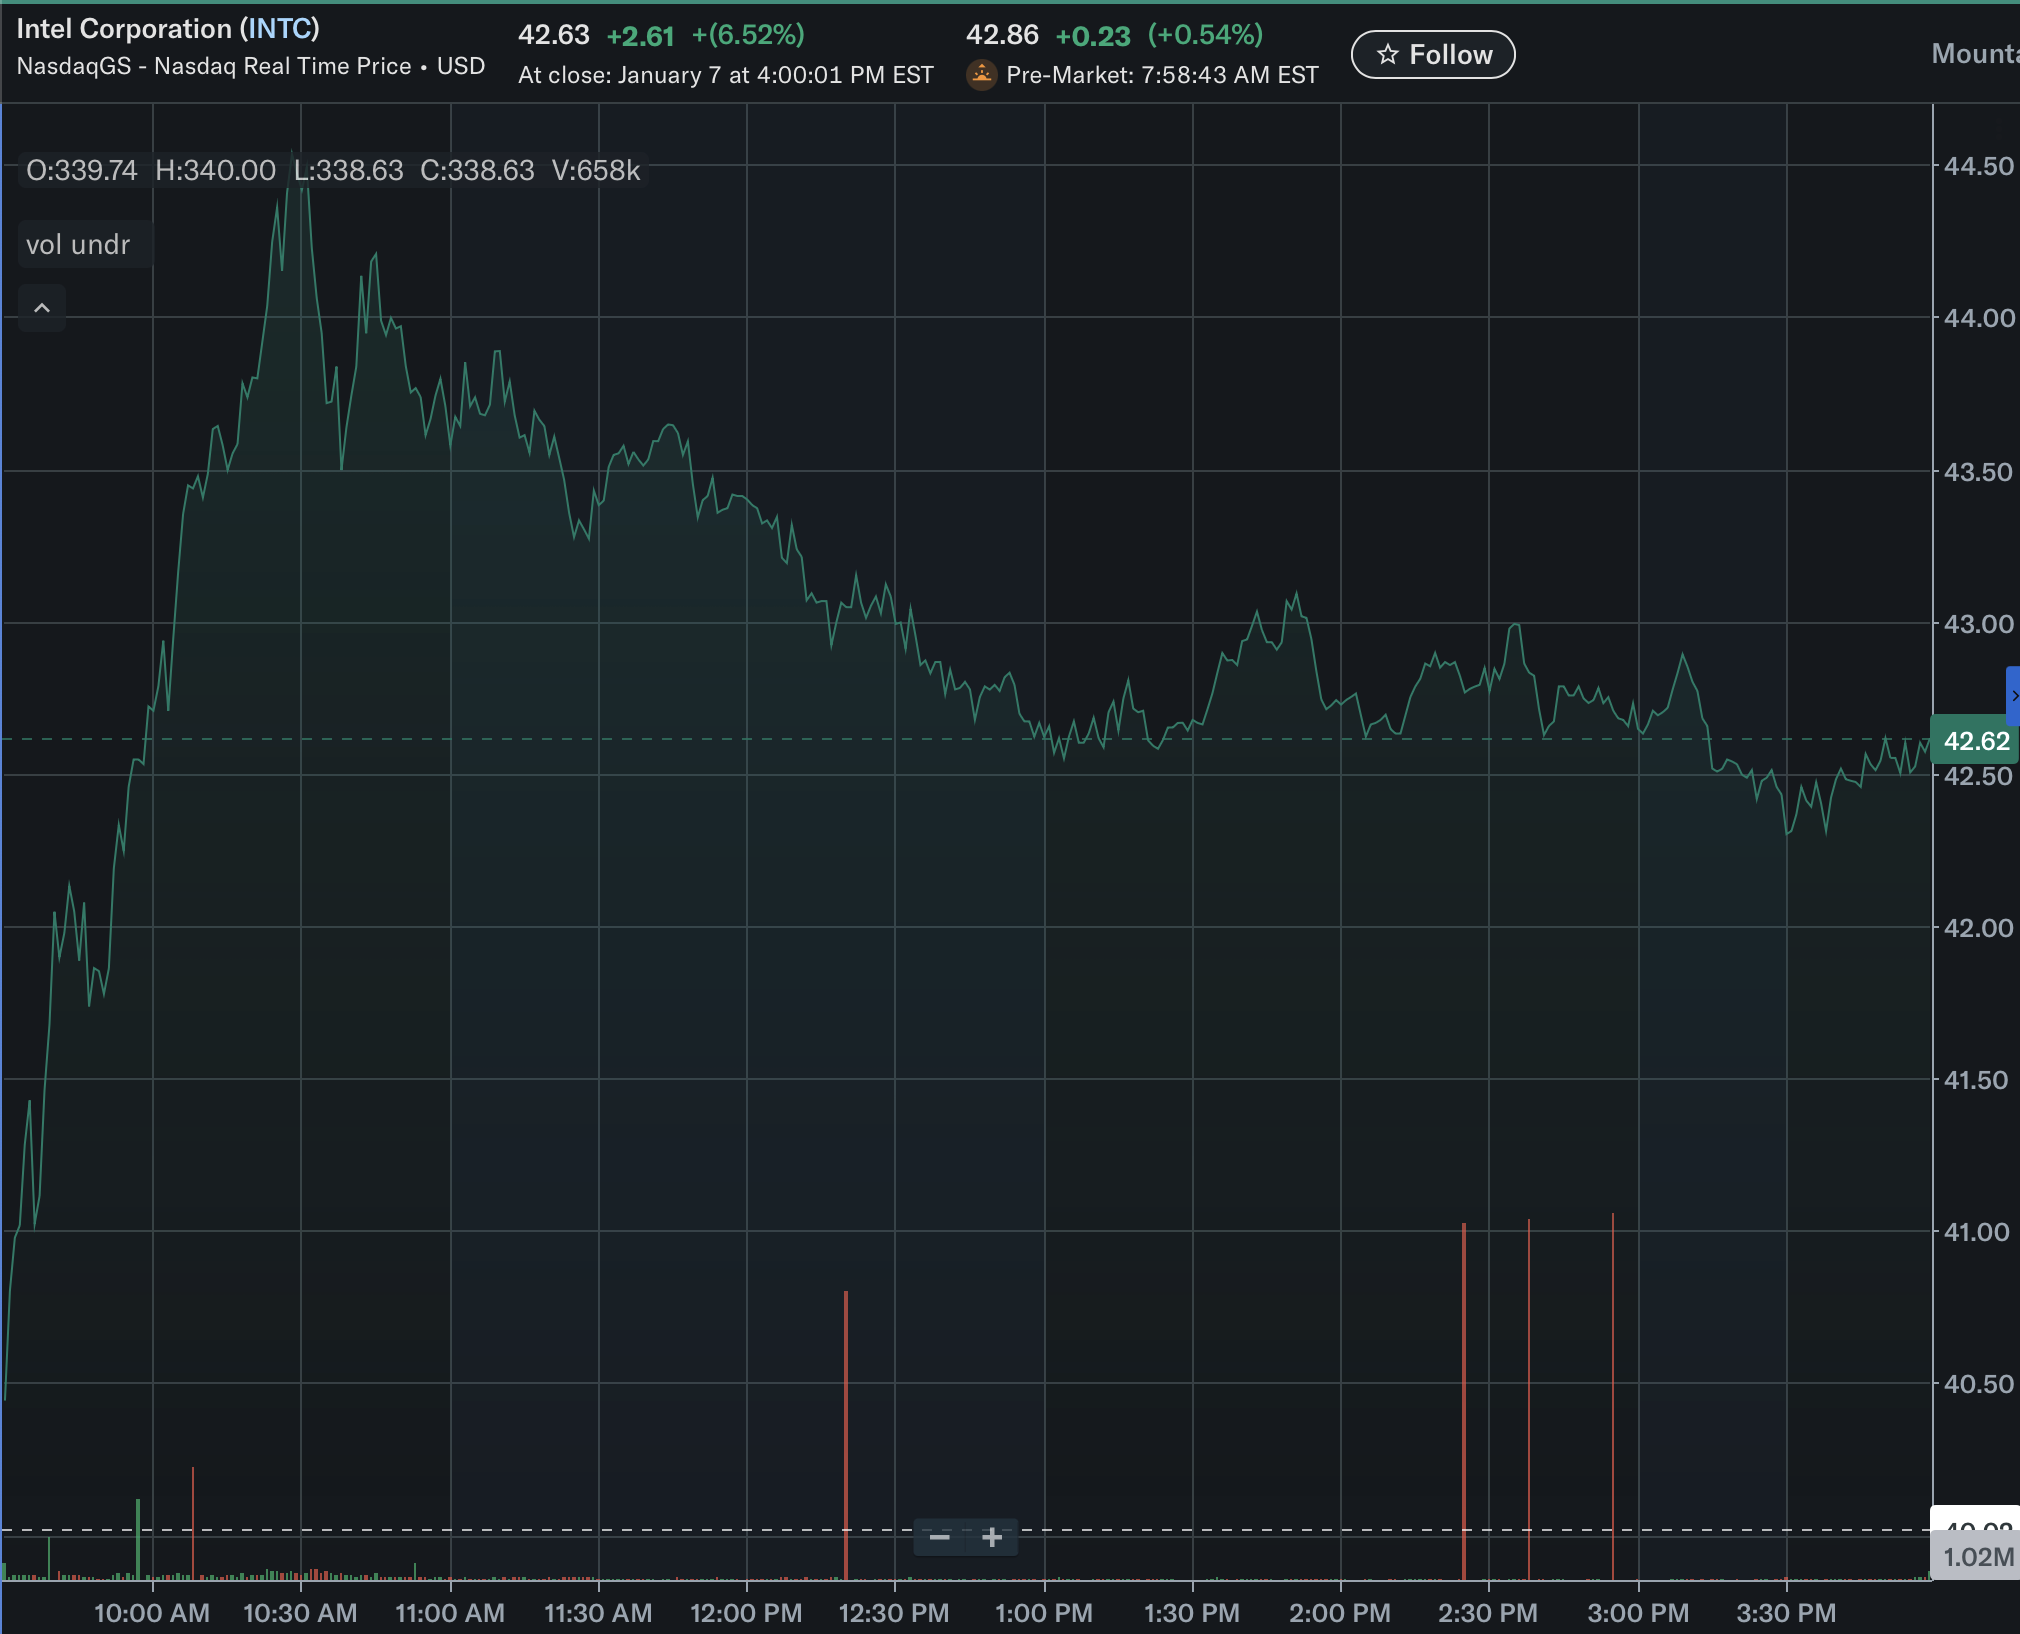Click the 12:00 PM time axis label
The height and width of the screenshot is (1634, 2020).
tap(746, 1613)
